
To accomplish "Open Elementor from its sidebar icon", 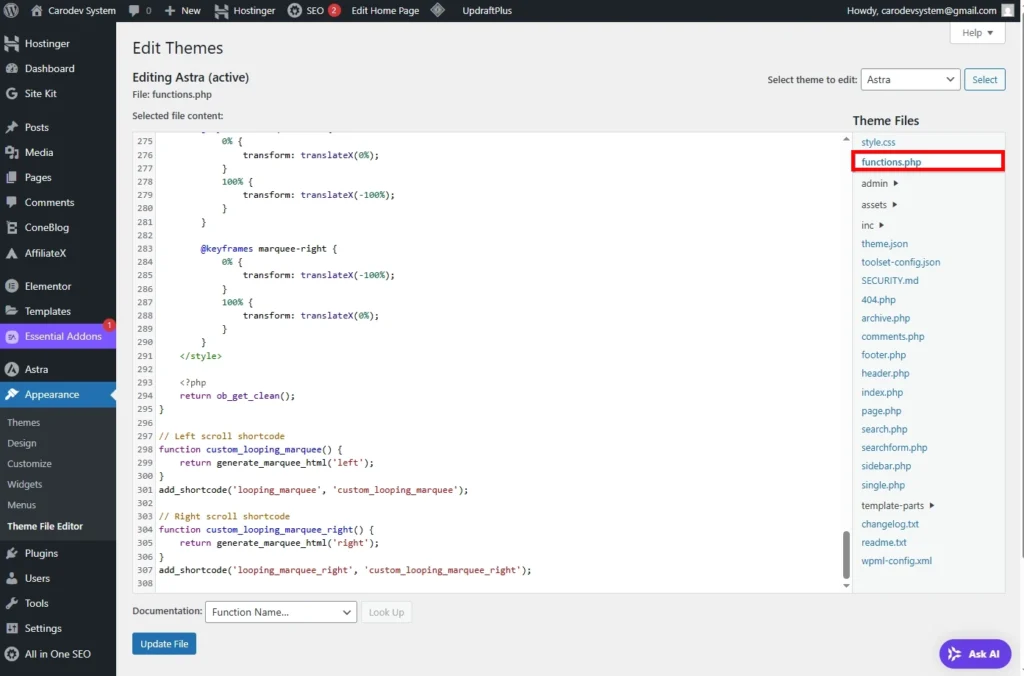I will pyautogui.click(x=12, y=286).
